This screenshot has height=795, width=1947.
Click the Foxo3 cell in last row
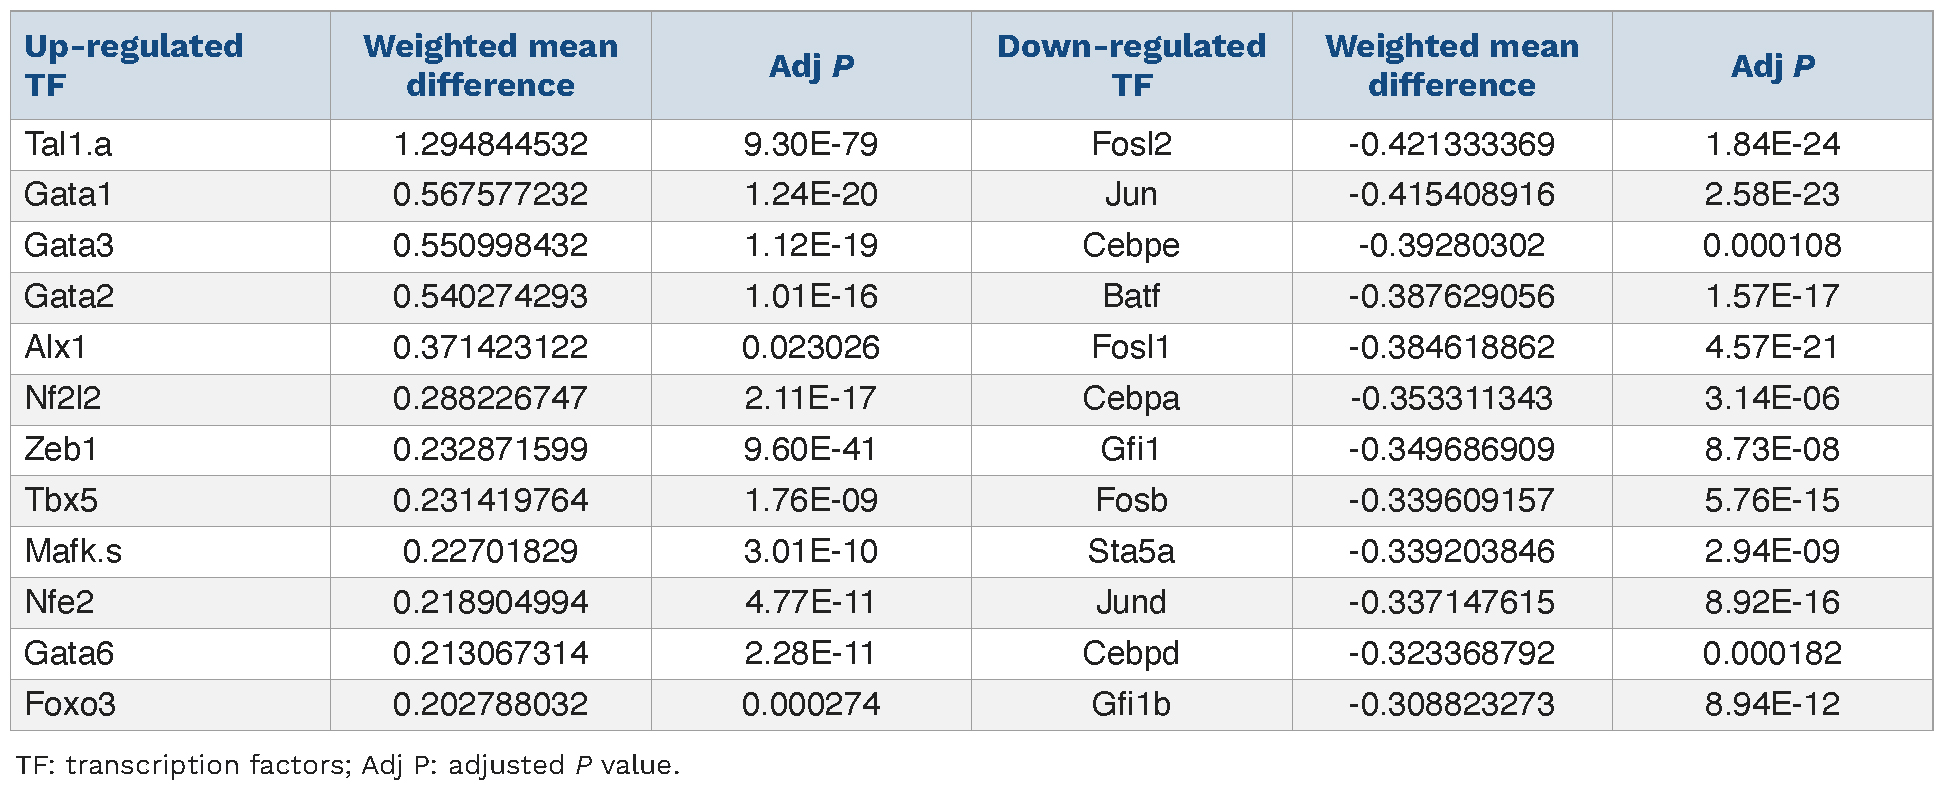(70, 705)
